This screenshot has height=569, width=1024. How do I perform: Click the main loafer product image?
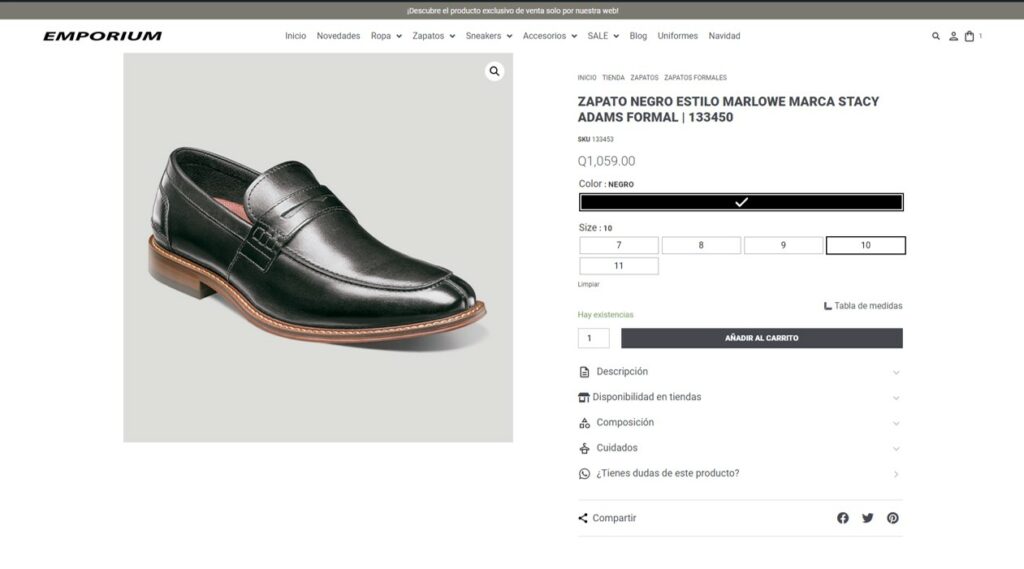[x=318, y=248]
